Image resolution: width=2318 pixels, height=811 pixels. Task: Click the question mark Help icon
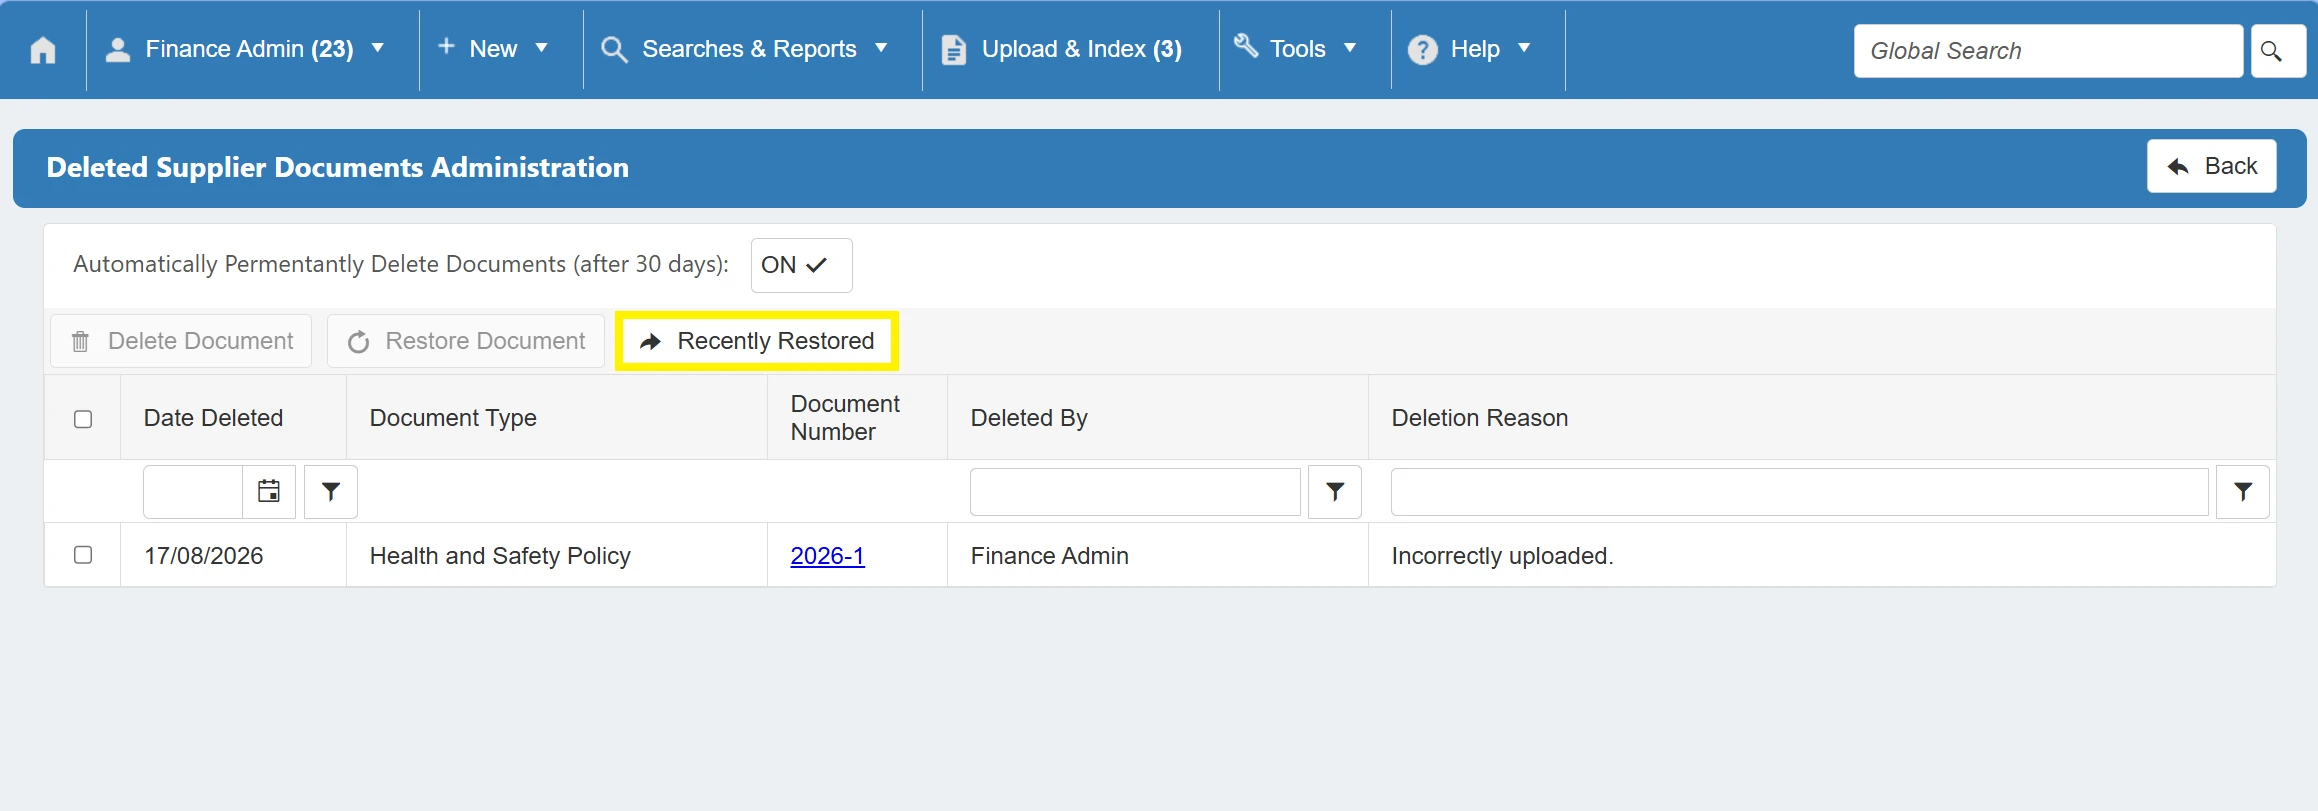point(1423,50)
